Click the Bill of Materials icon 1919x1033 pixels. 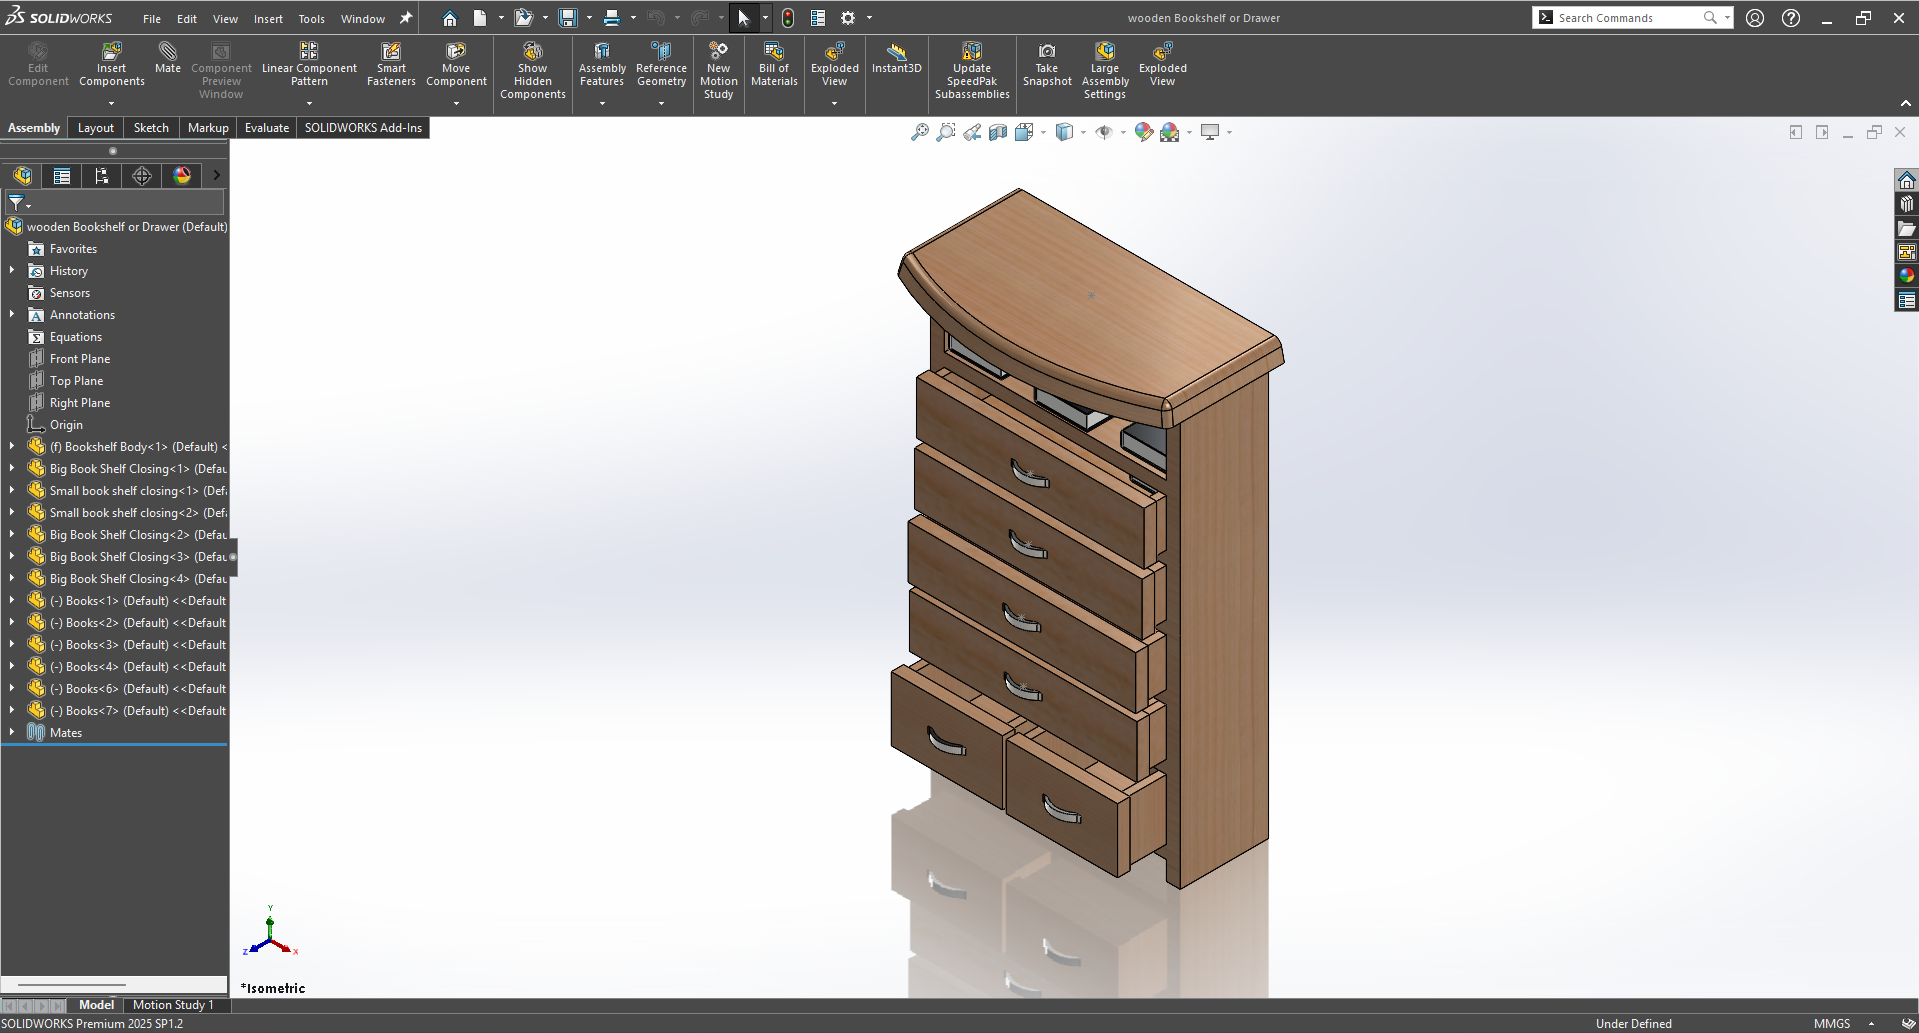(x=774, y=52)
